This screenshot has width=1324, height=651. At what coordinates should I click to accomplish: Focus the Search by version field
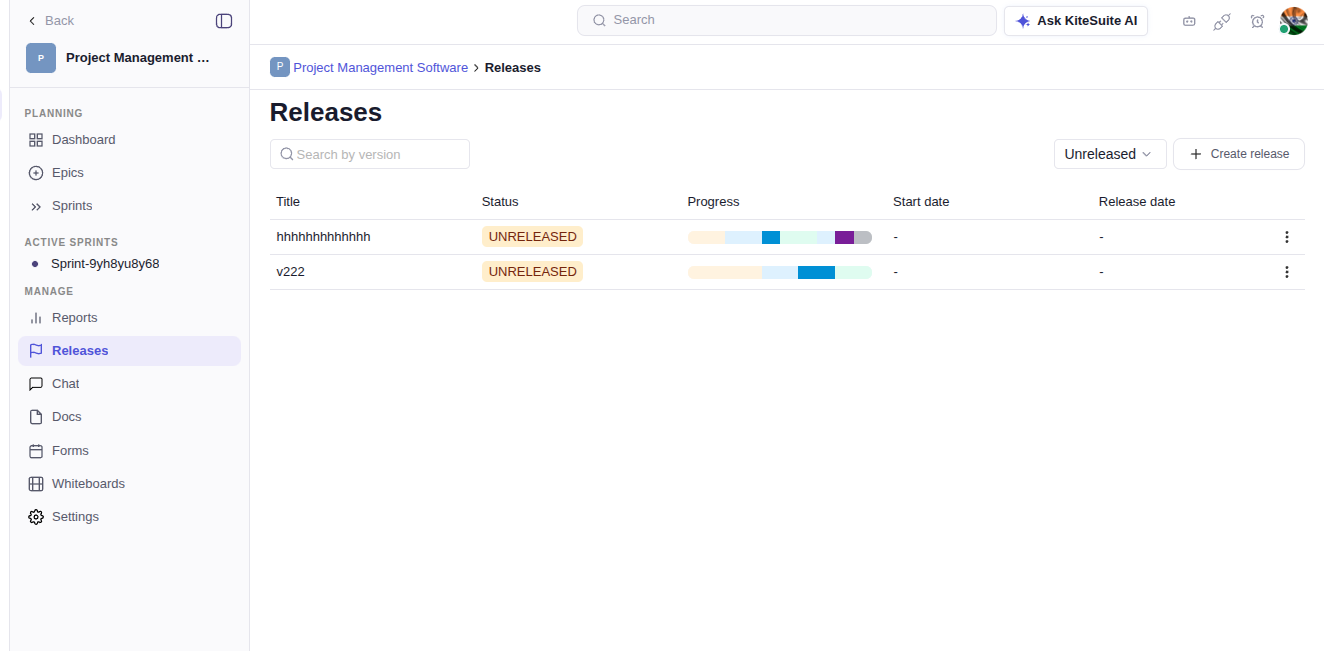click(370, 154)
